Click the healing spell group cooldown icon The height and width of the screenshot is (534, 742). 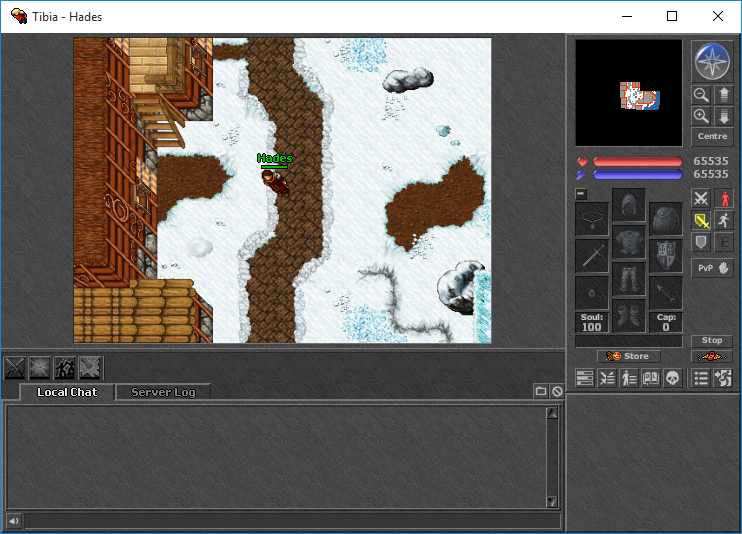click(39, 367)
